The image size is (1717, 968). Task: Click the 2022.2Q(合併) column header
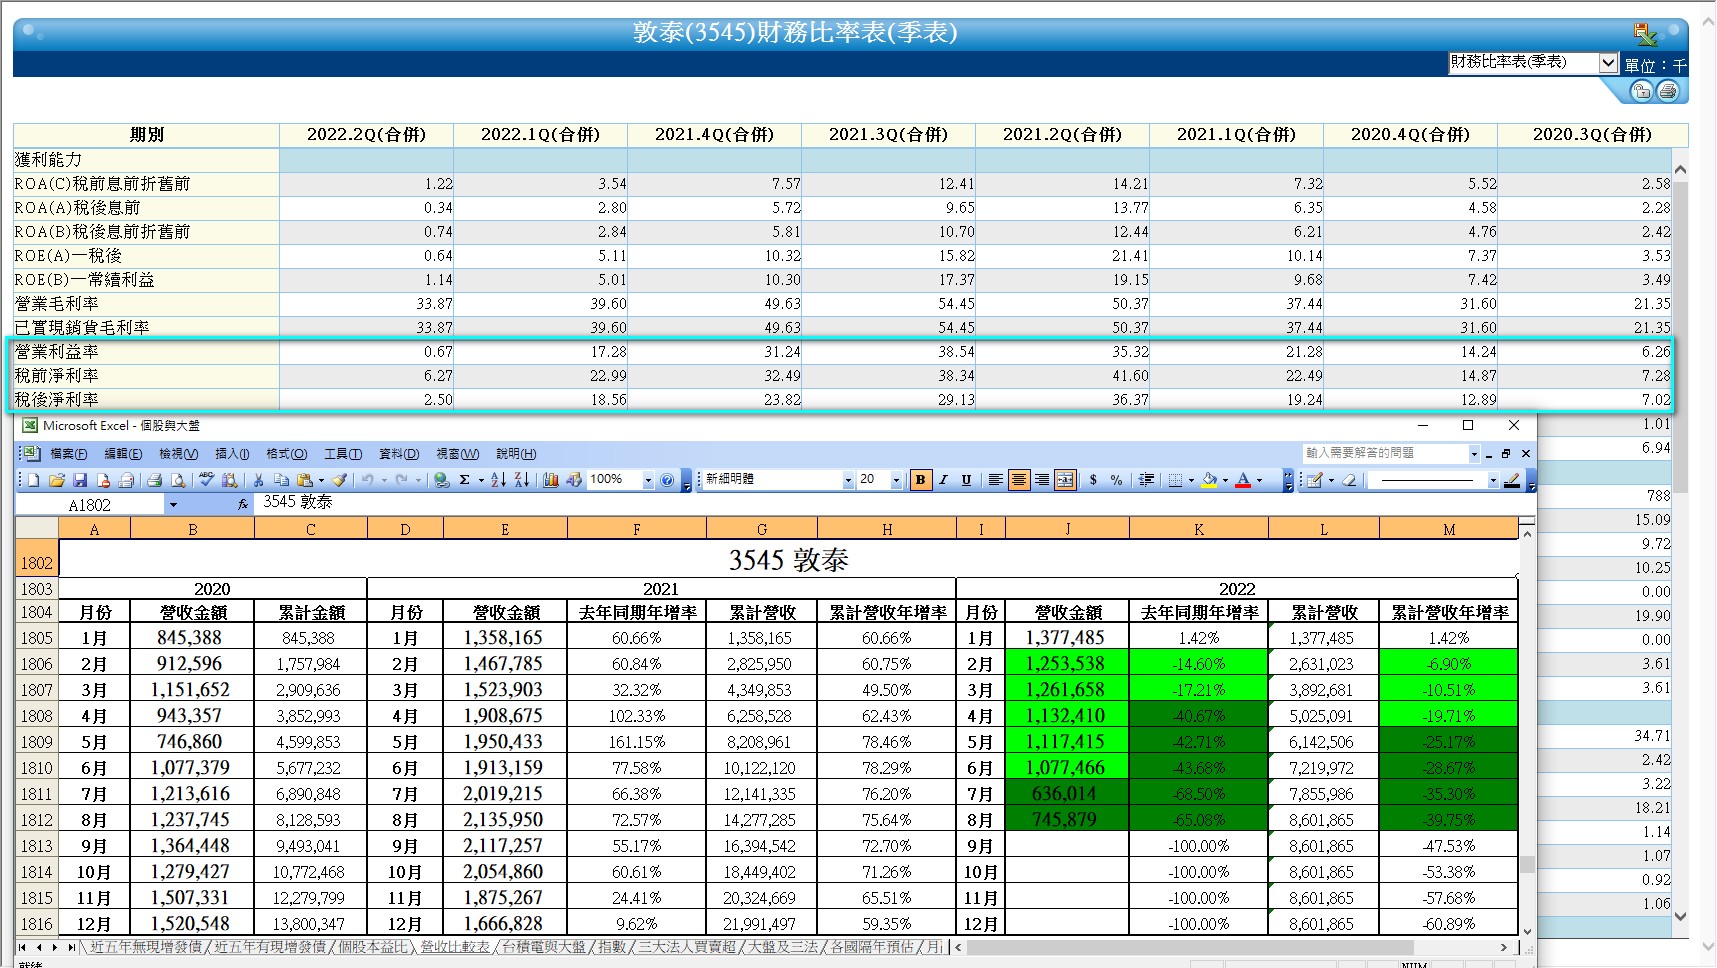(x=366, y=135)
